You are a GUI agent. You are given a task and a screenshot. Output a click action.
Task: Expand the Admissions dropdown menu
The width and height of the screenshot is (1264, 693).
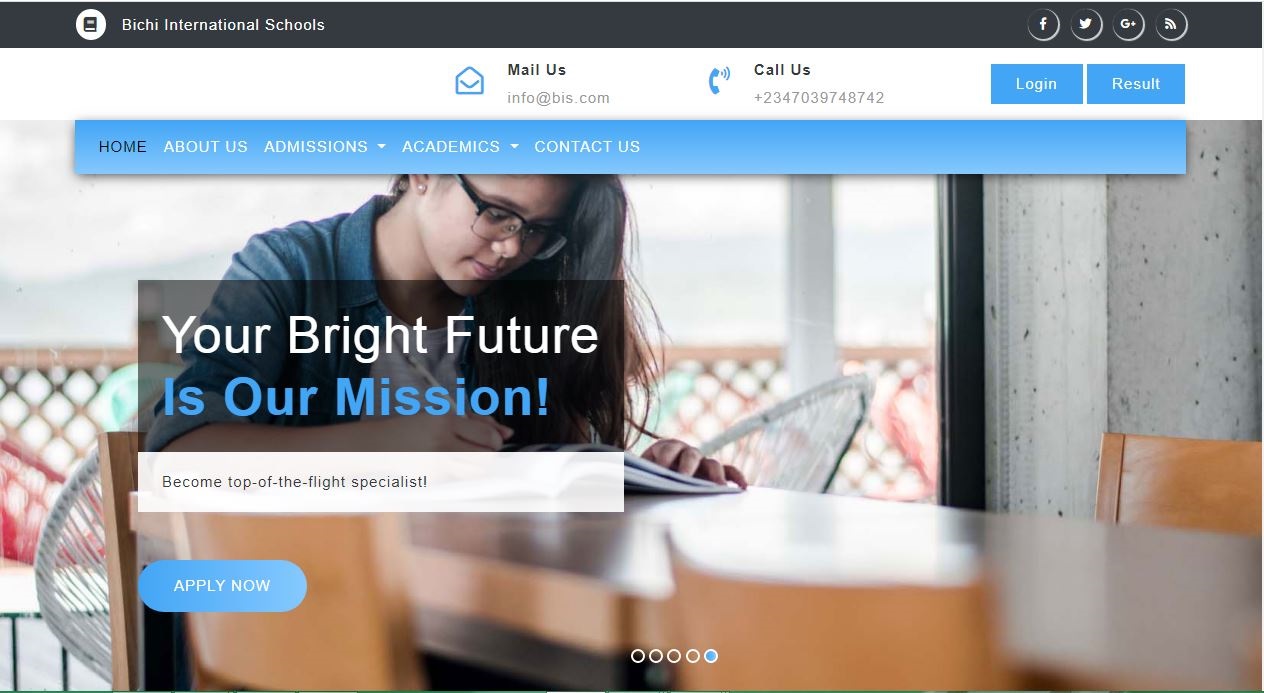[325, 147]
